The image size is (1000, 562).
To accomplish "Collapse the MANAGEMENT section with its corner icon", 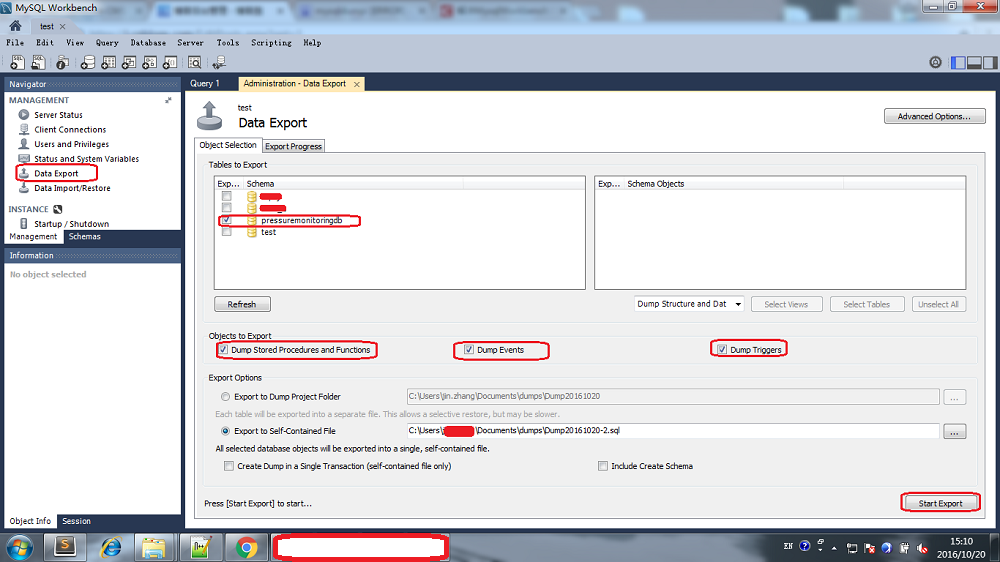I will pyautogui.click(x=168, y=100).
